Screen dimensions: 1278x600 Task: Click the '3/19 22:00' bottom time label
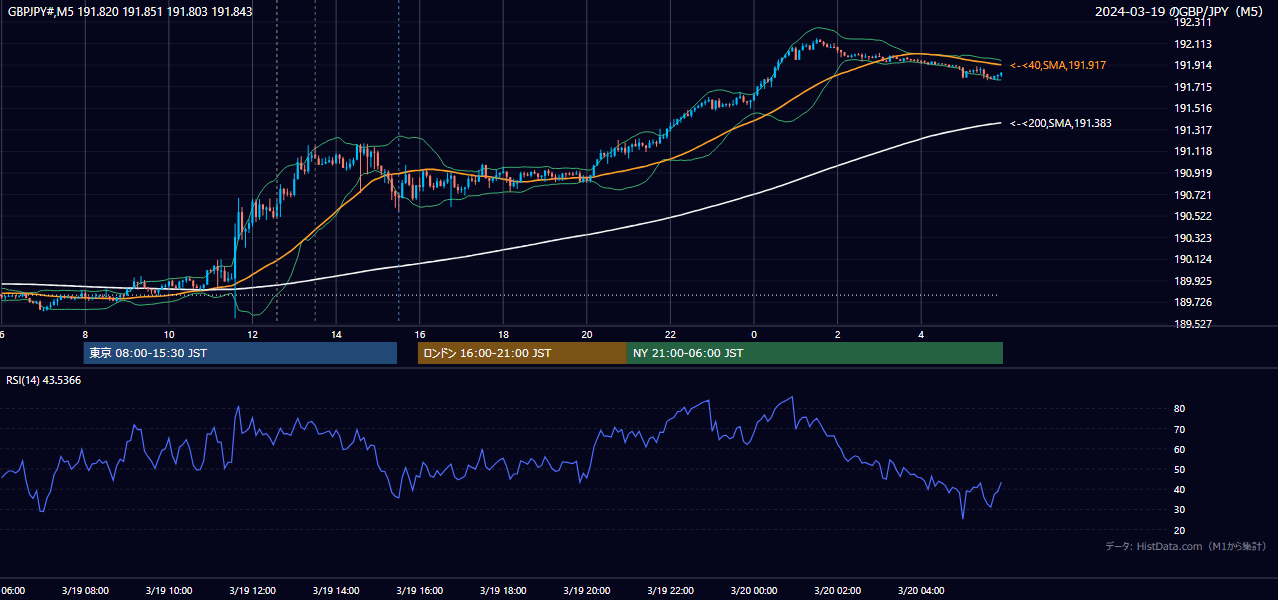click(670, 591)
